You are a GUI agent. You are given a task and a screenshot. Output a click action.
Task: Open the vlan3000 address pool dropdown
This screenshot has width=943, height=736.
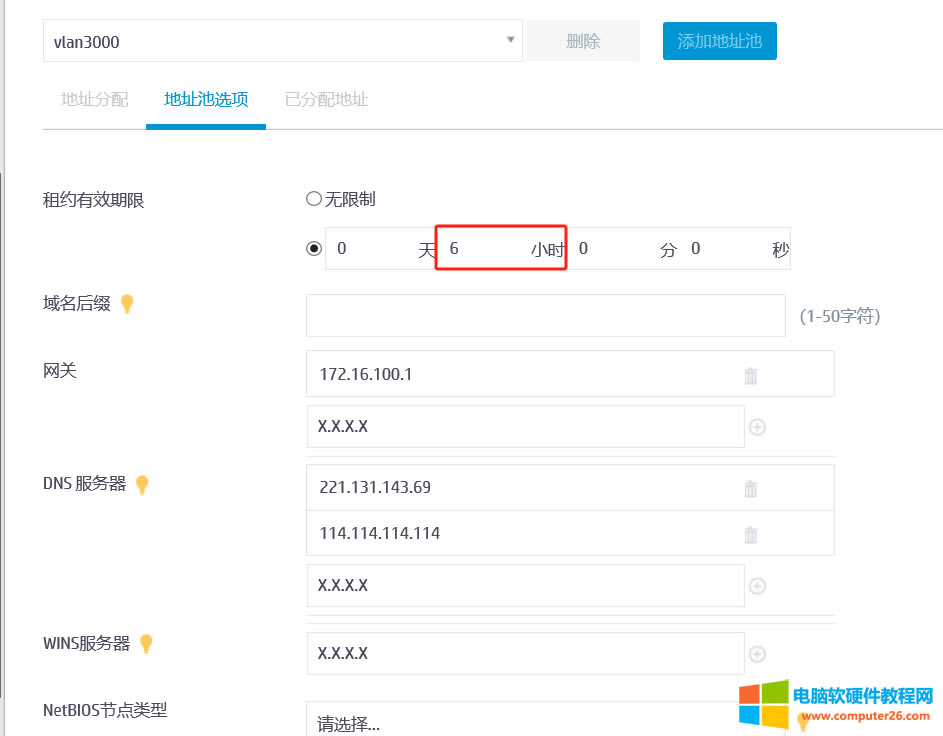coord(510,40)
